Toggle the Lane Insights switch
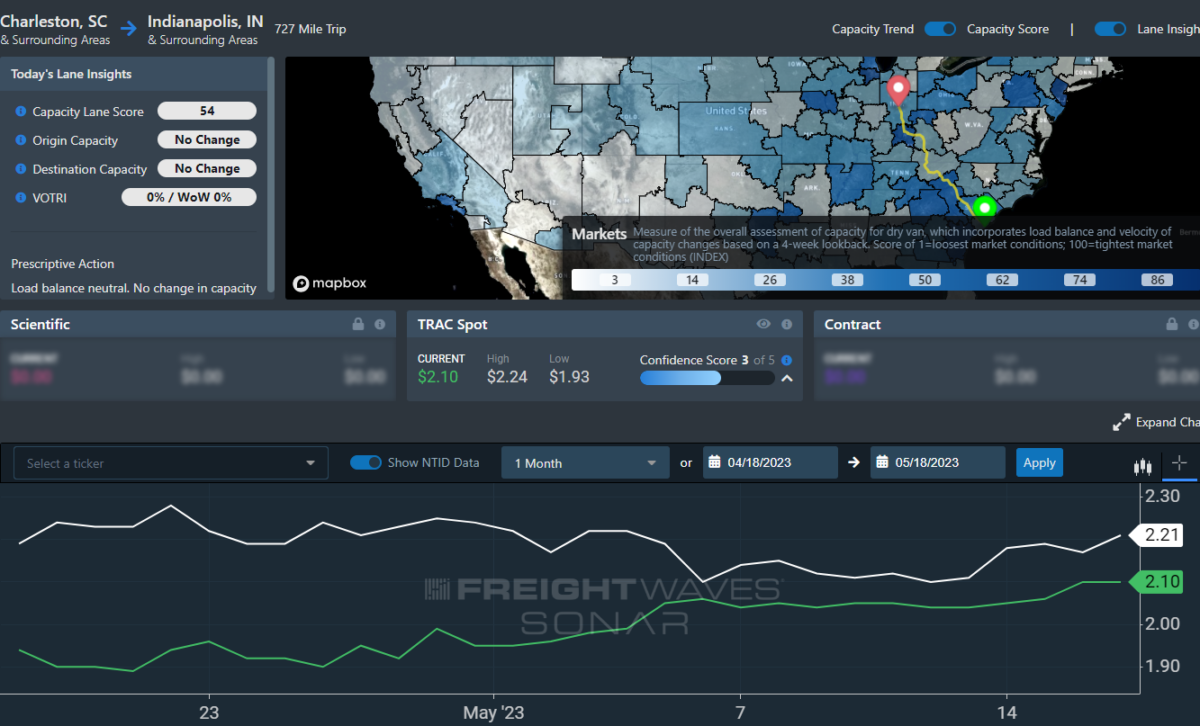1200x726 pixels. coord(1111,29)
